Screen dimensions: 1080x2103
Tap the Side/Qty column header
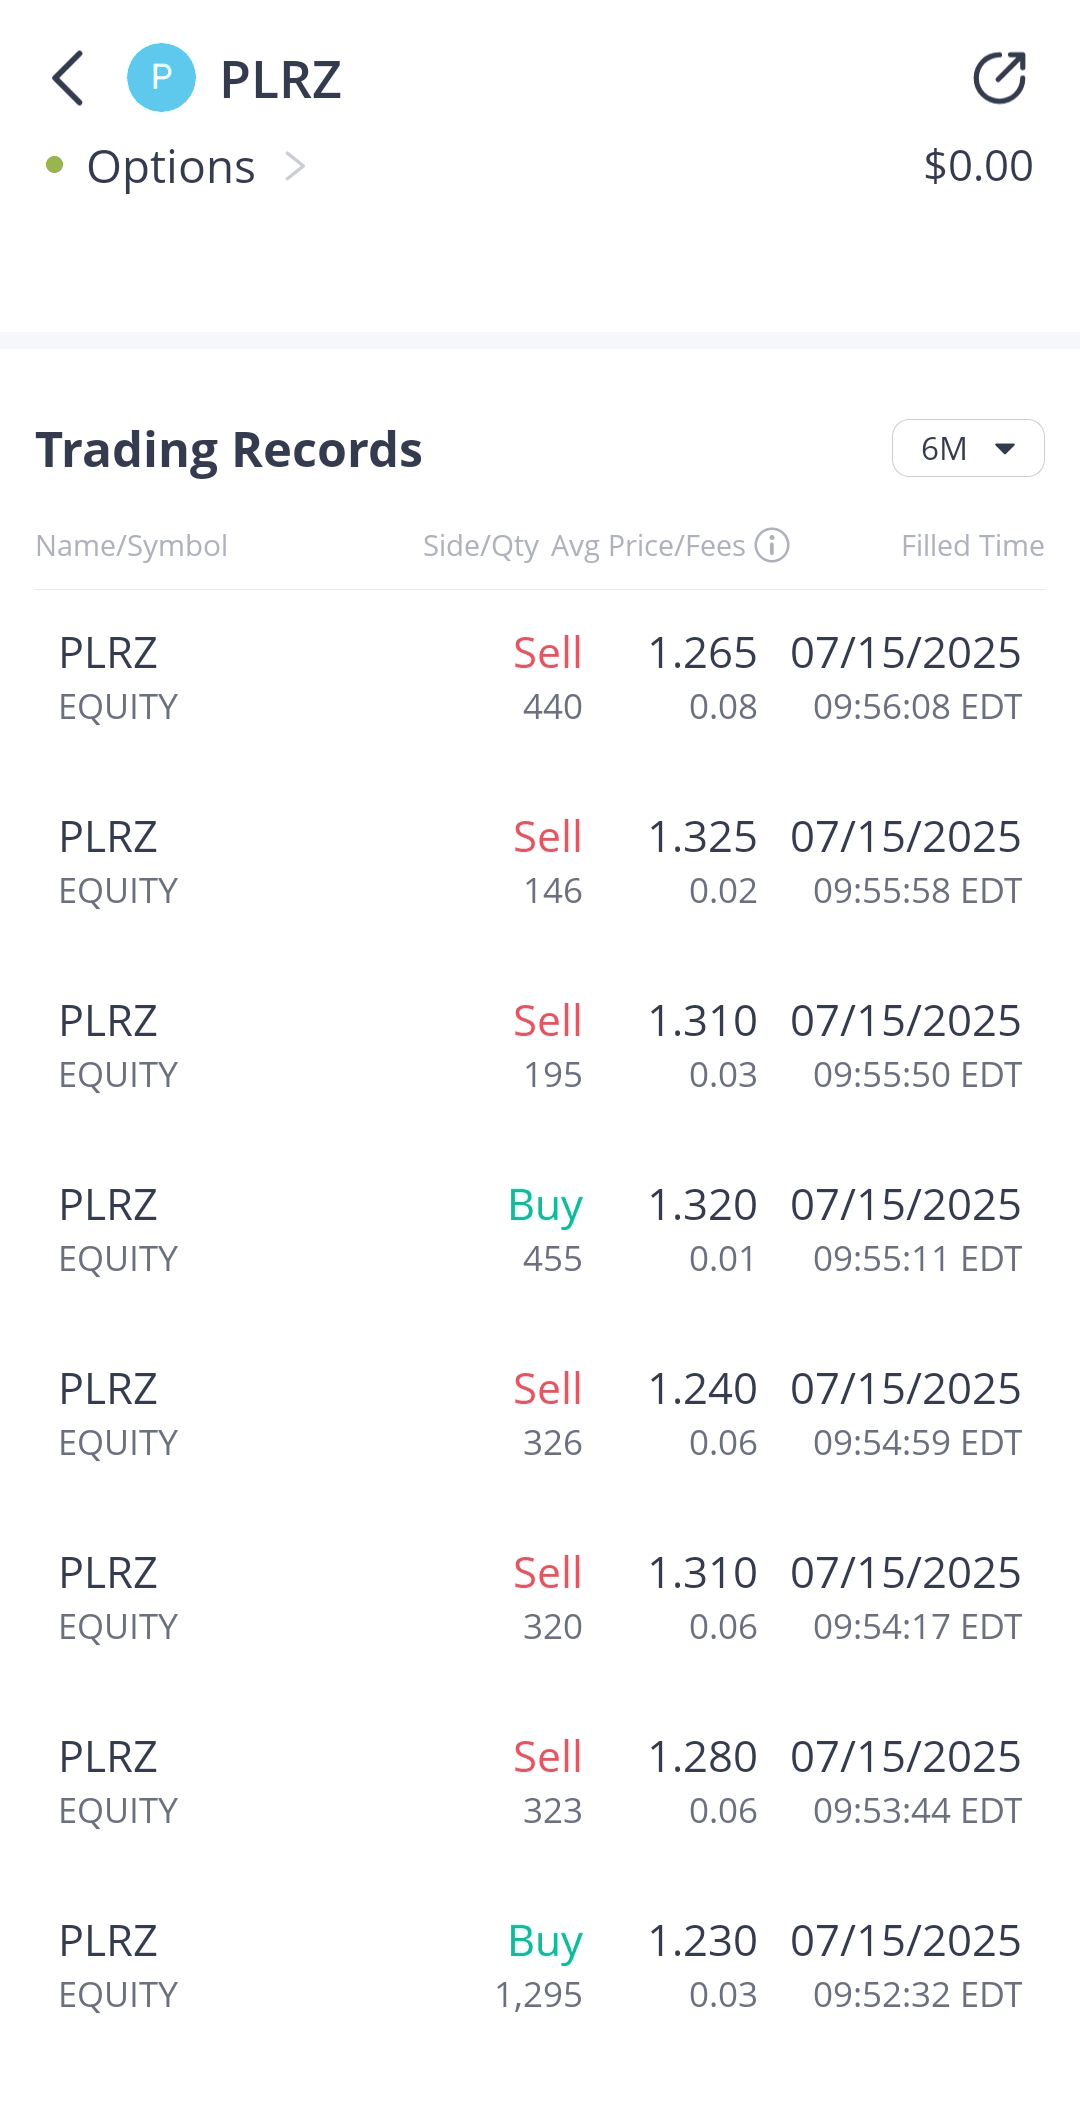(480, 546)
